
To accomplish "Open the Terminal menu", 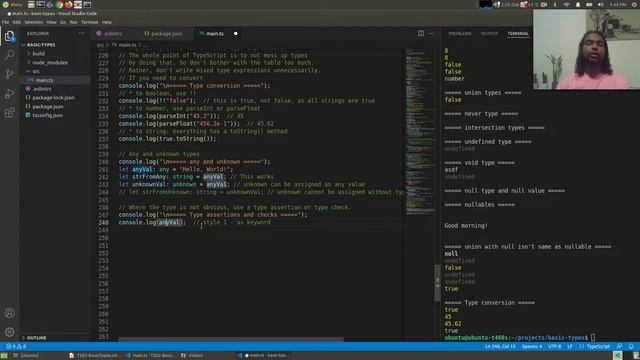I will pos(90,22).
